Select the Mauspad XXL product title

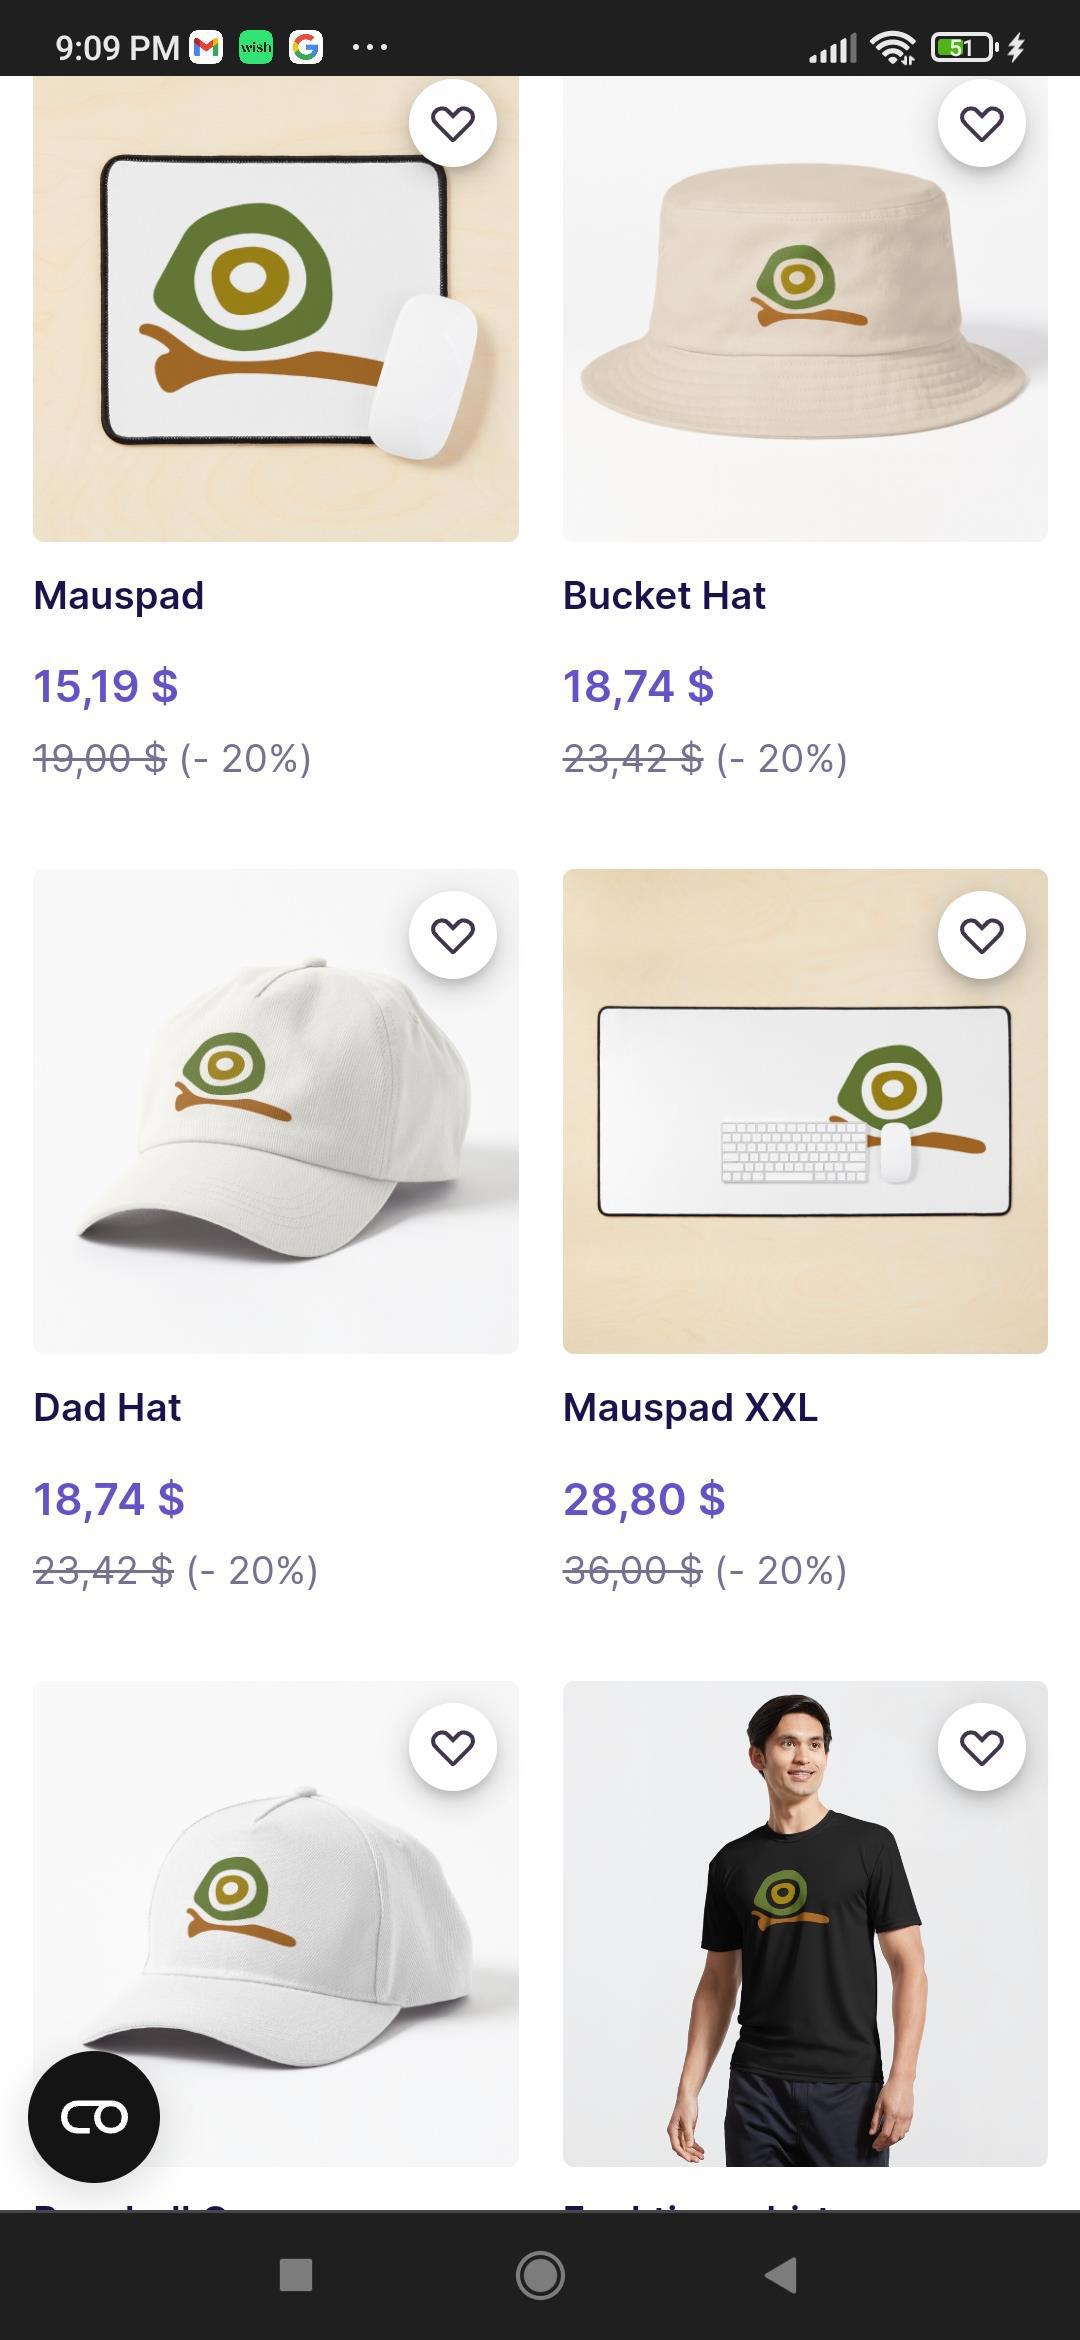[690, 1408]
